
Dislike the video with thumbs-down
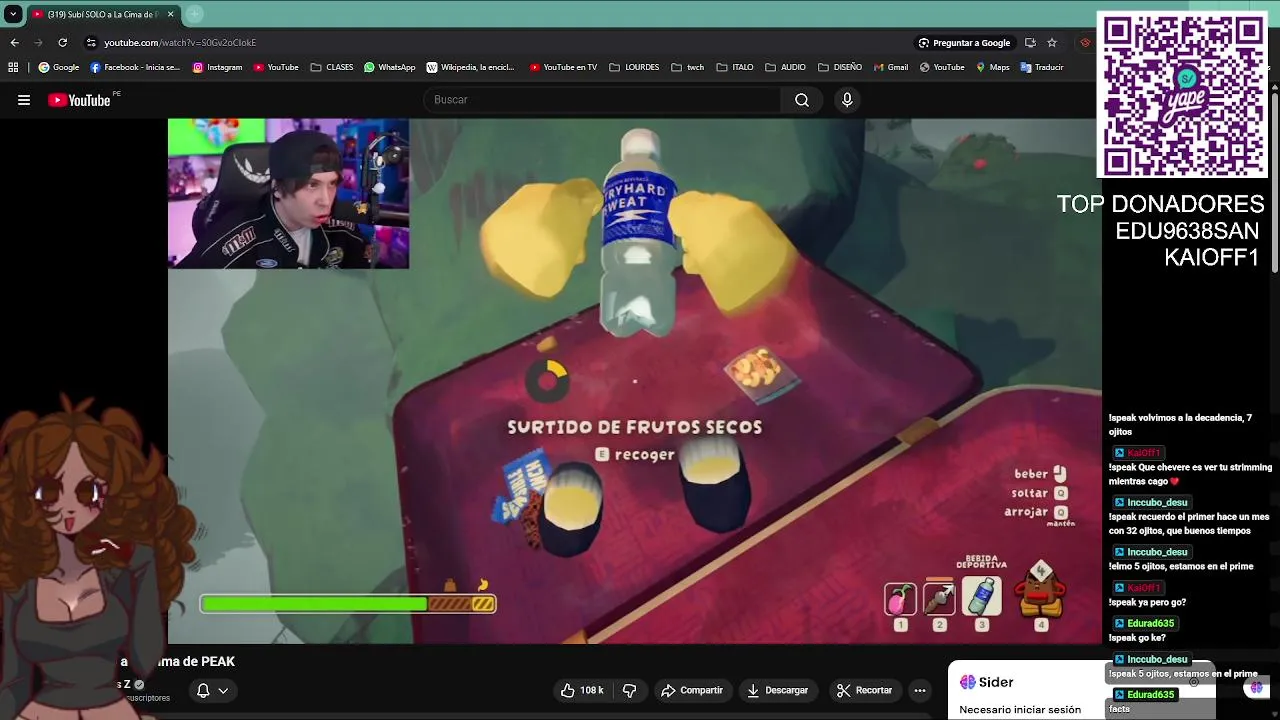tap(629, 690)
